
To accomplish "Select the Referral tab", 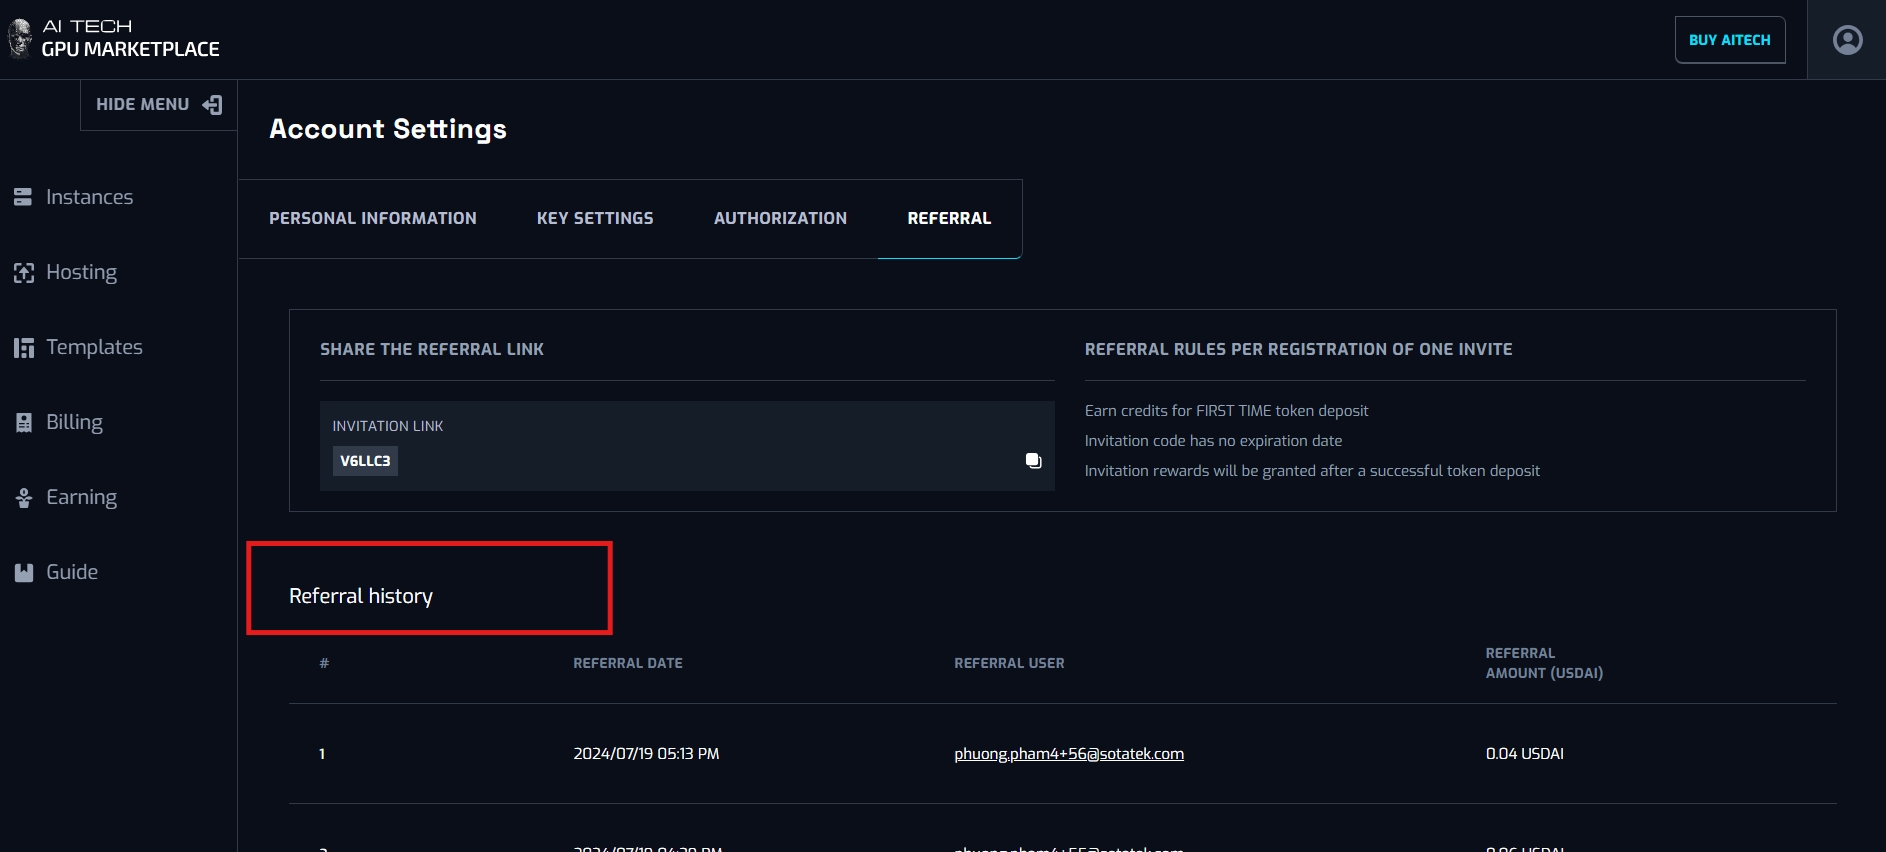I will (949, 218).
